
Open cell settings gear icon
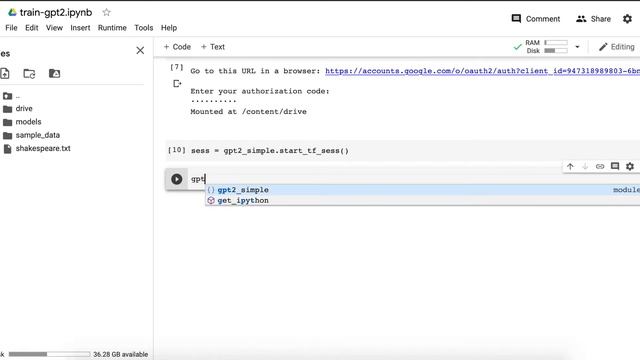point(630,167)
